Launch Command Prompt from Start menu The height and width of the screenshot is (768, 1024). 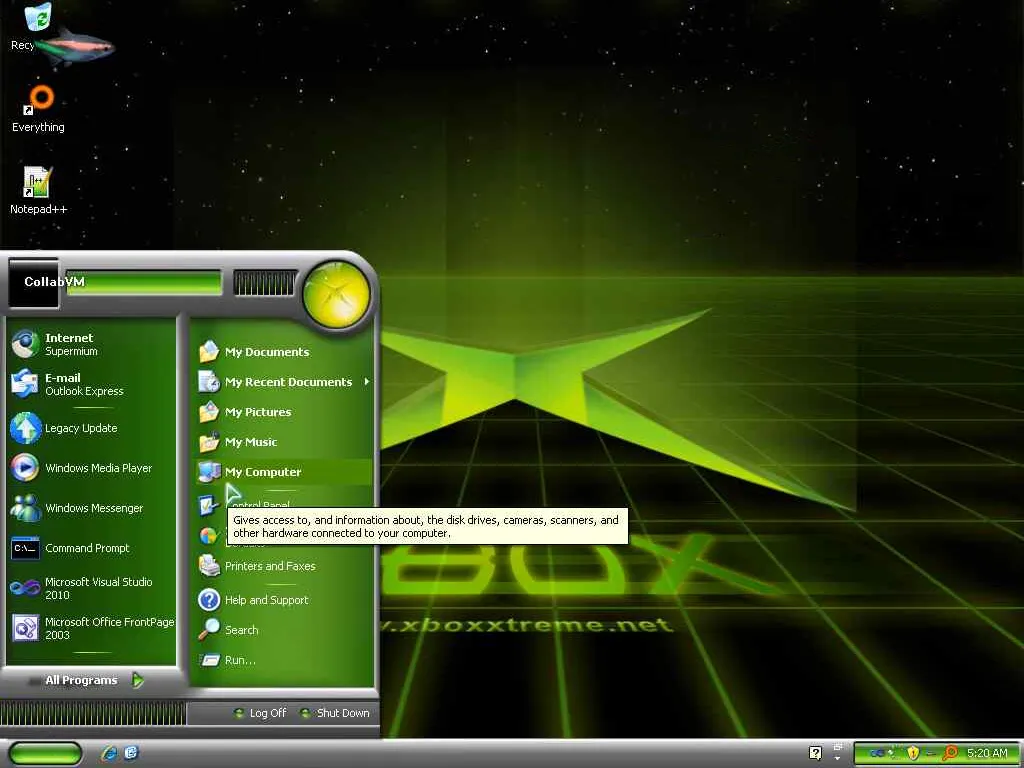[x=91, y=548]
